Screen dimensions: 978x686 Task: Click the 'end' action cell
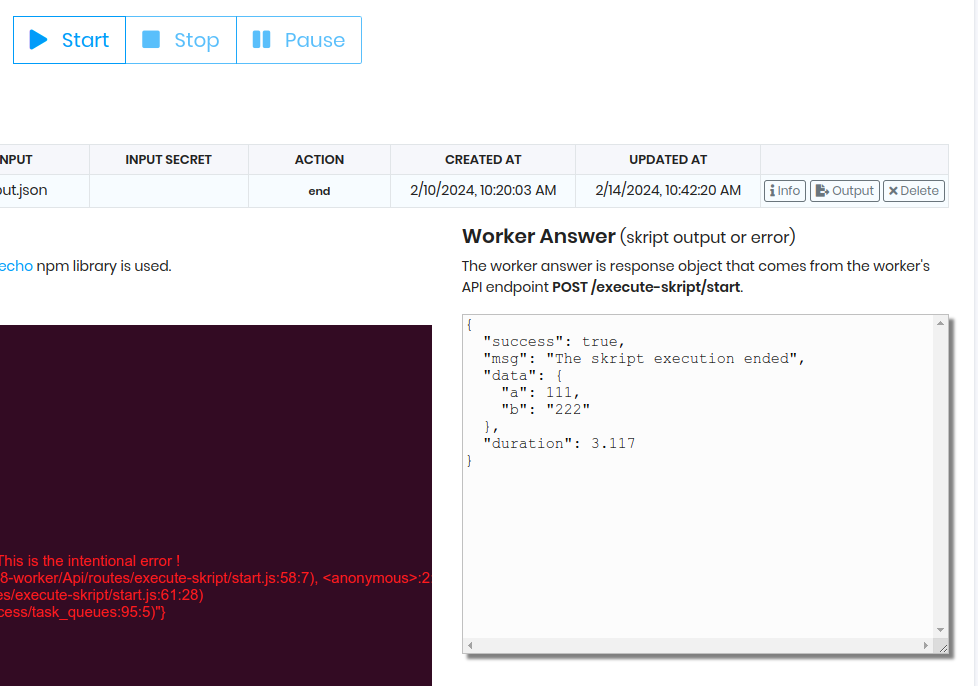(x=319, y=191)
